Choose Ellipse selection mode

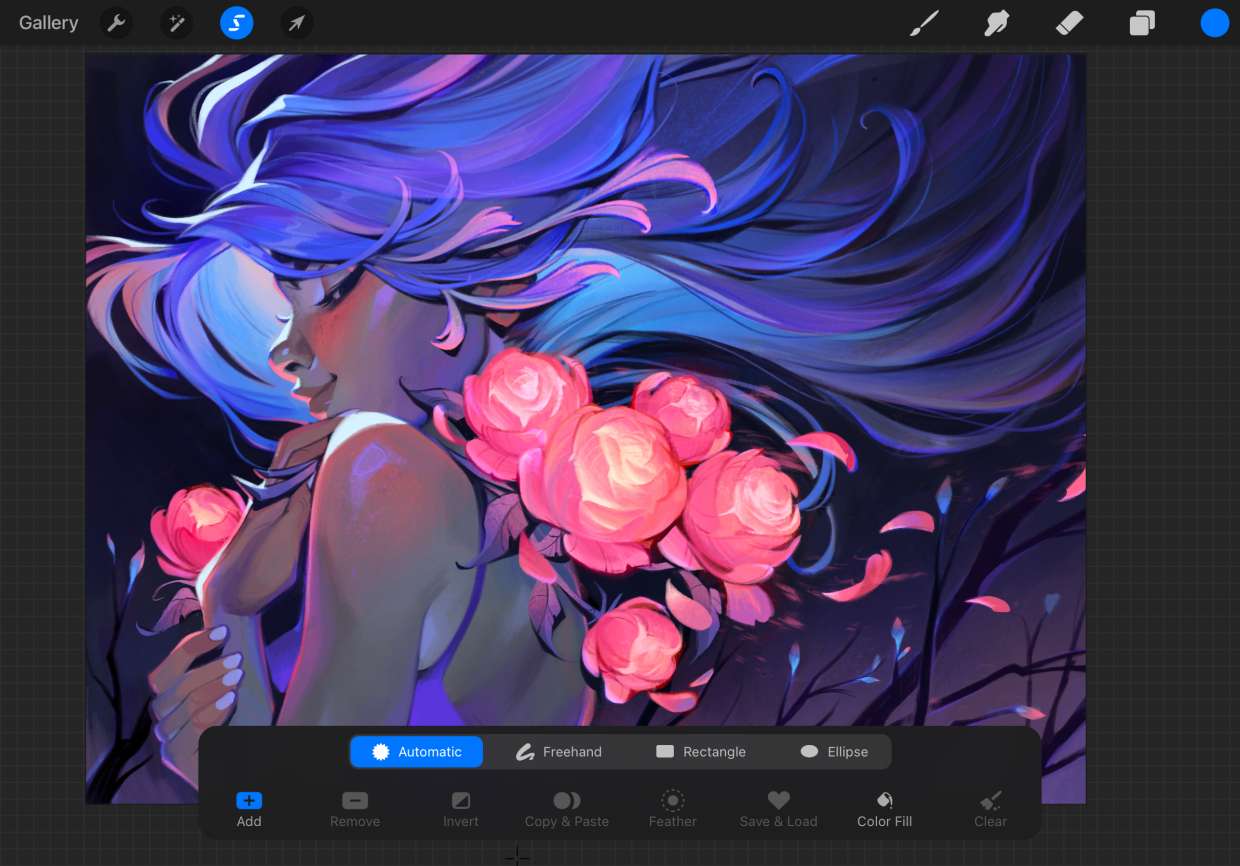[x=834, y=752]
